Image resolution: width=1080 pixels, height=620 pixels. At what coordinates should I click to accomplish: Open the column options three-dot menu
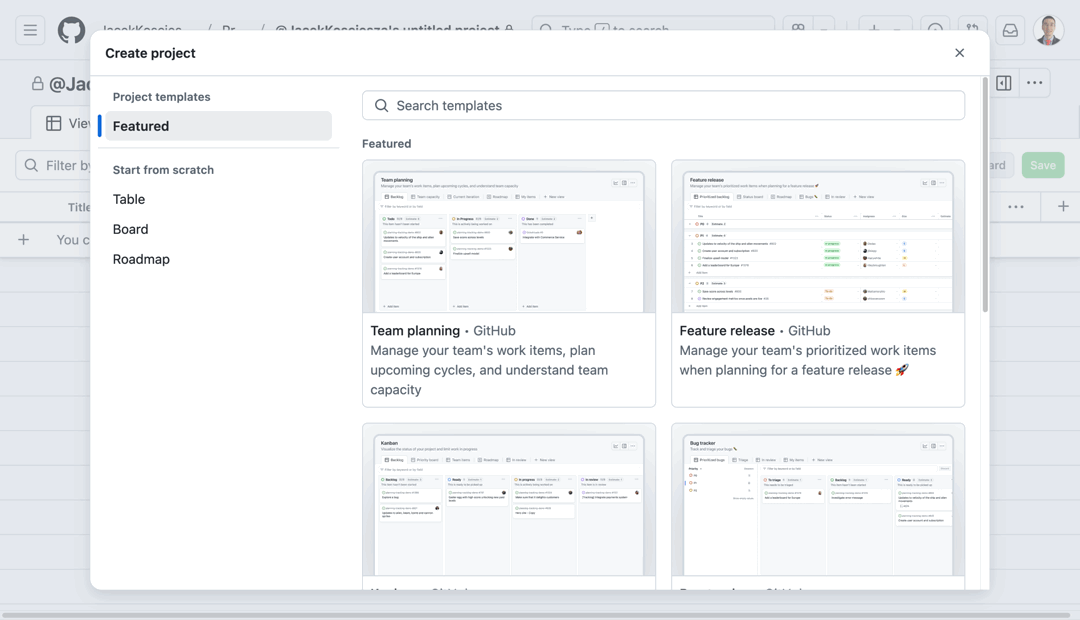click(x=1016, y=207)
